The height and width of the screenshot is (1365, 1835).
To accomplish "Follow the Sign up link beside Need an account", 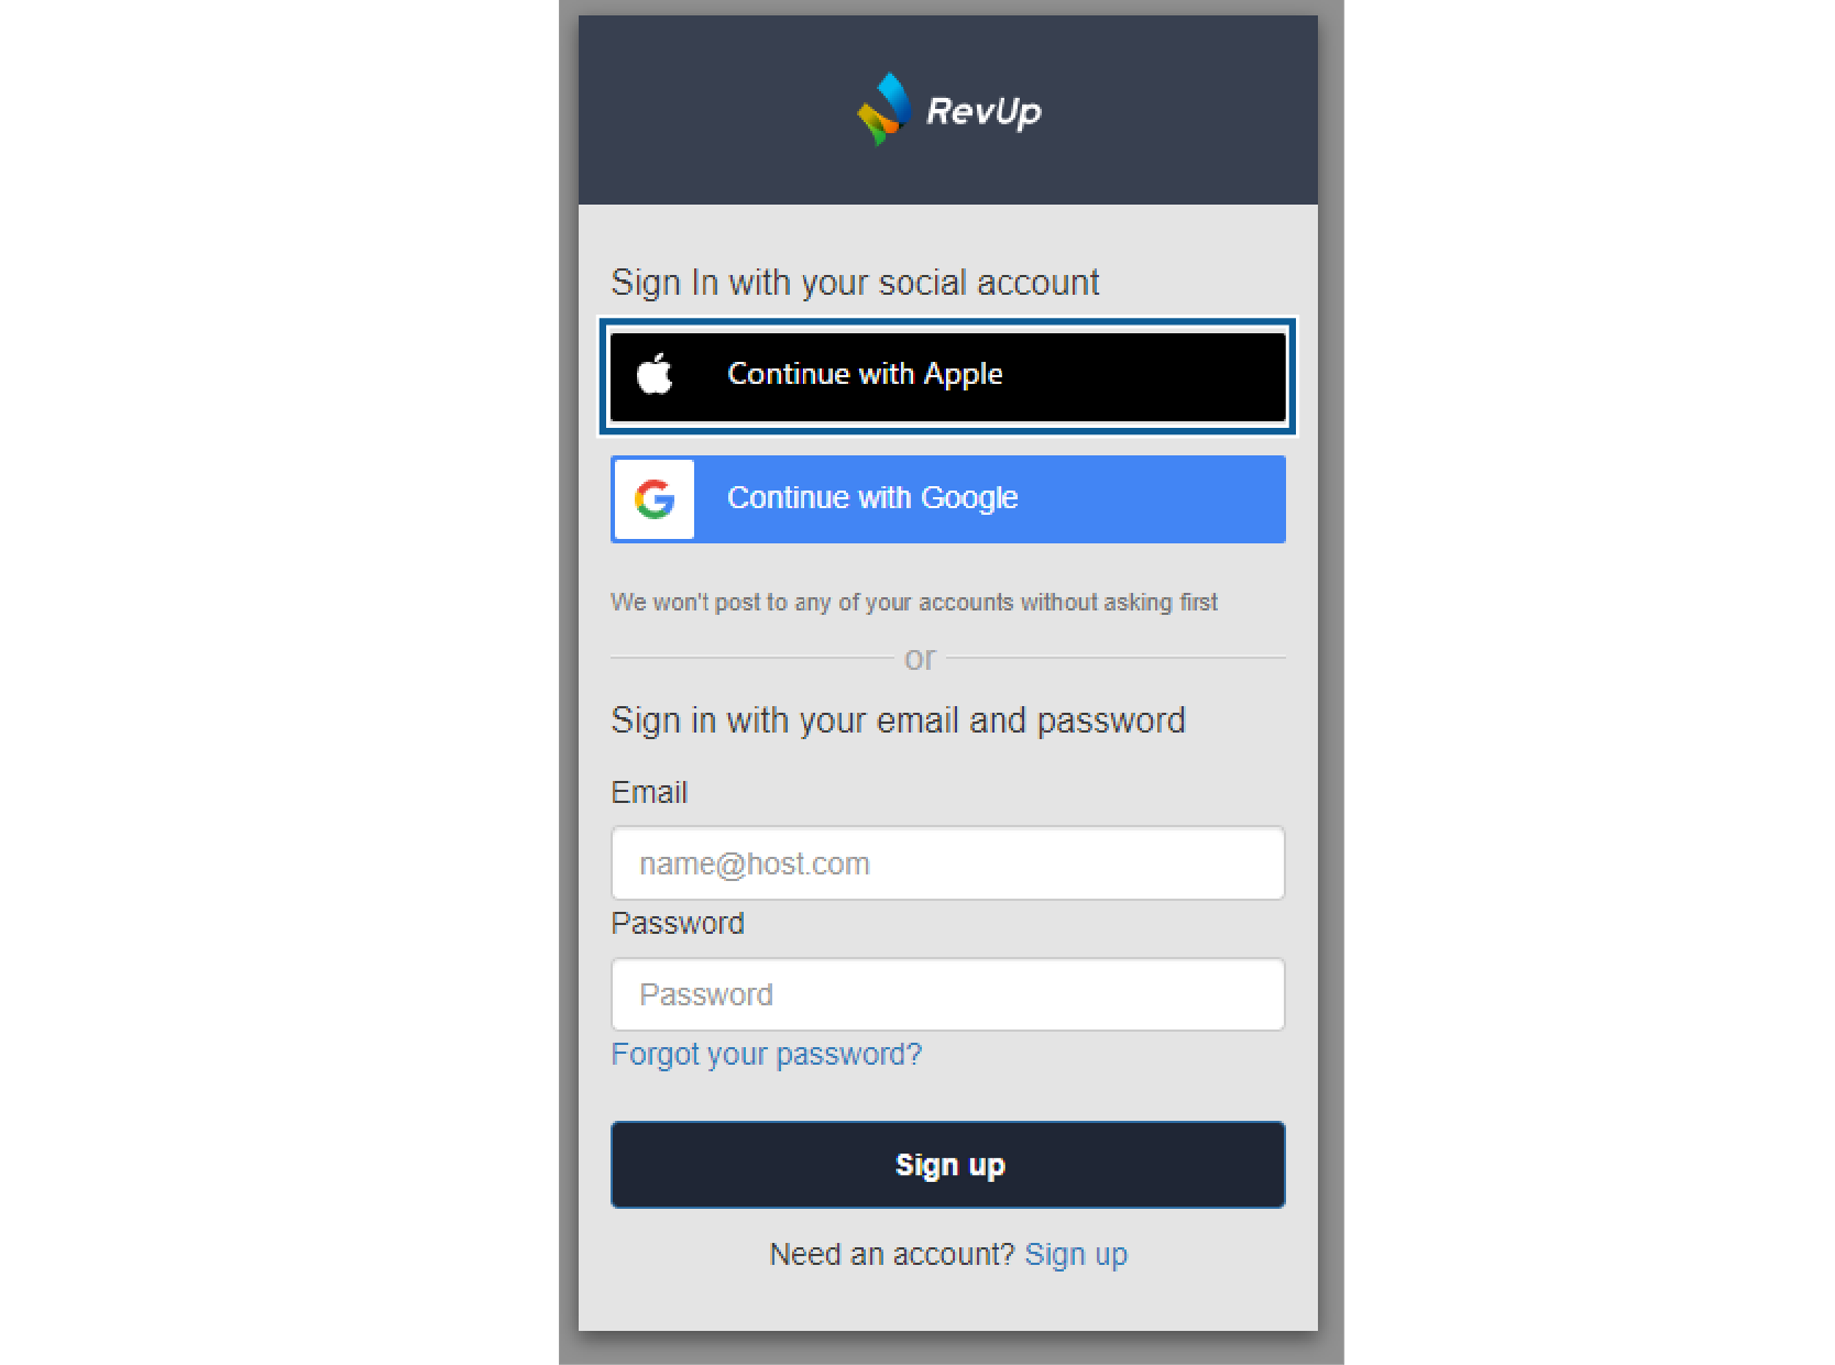I will pyautogui.click(x=1076, y=1253).
